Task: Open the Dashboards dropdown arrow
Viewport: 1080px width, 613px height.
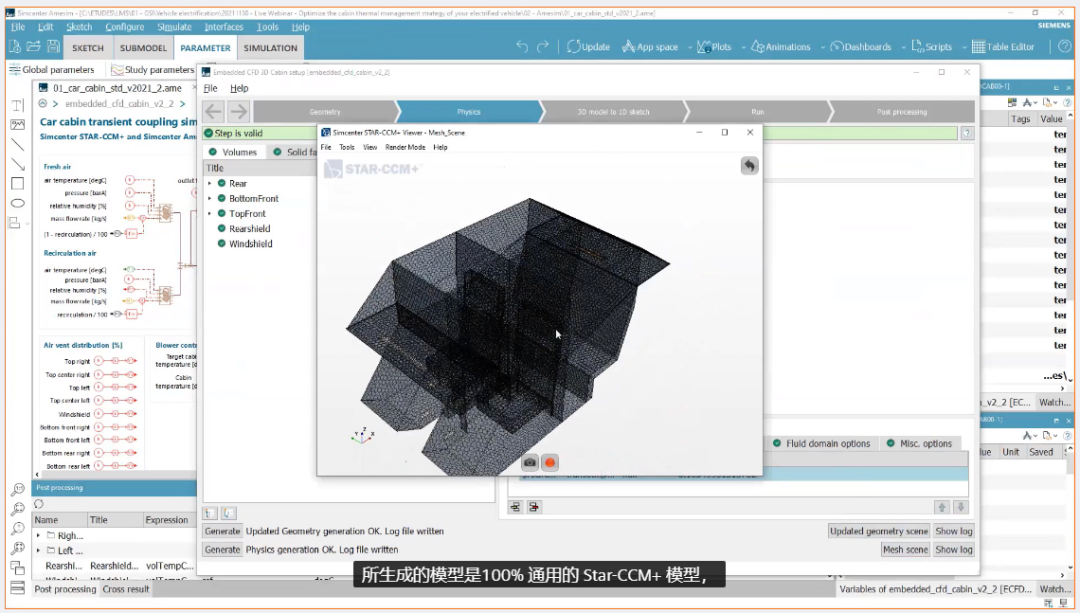Action: click(903, 48)
